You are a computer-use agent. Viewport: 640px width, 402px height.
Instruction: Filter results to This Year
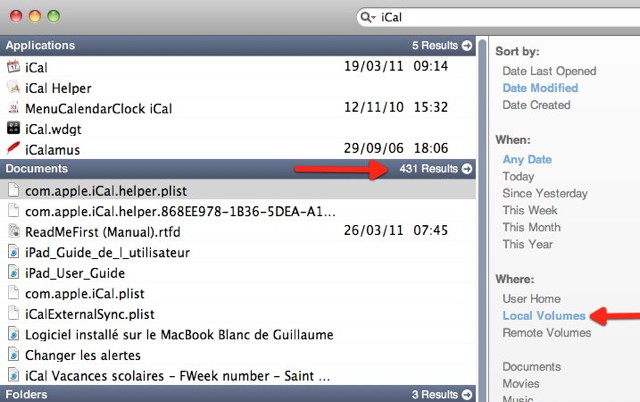pyautogui.click(x=527, y=244)
